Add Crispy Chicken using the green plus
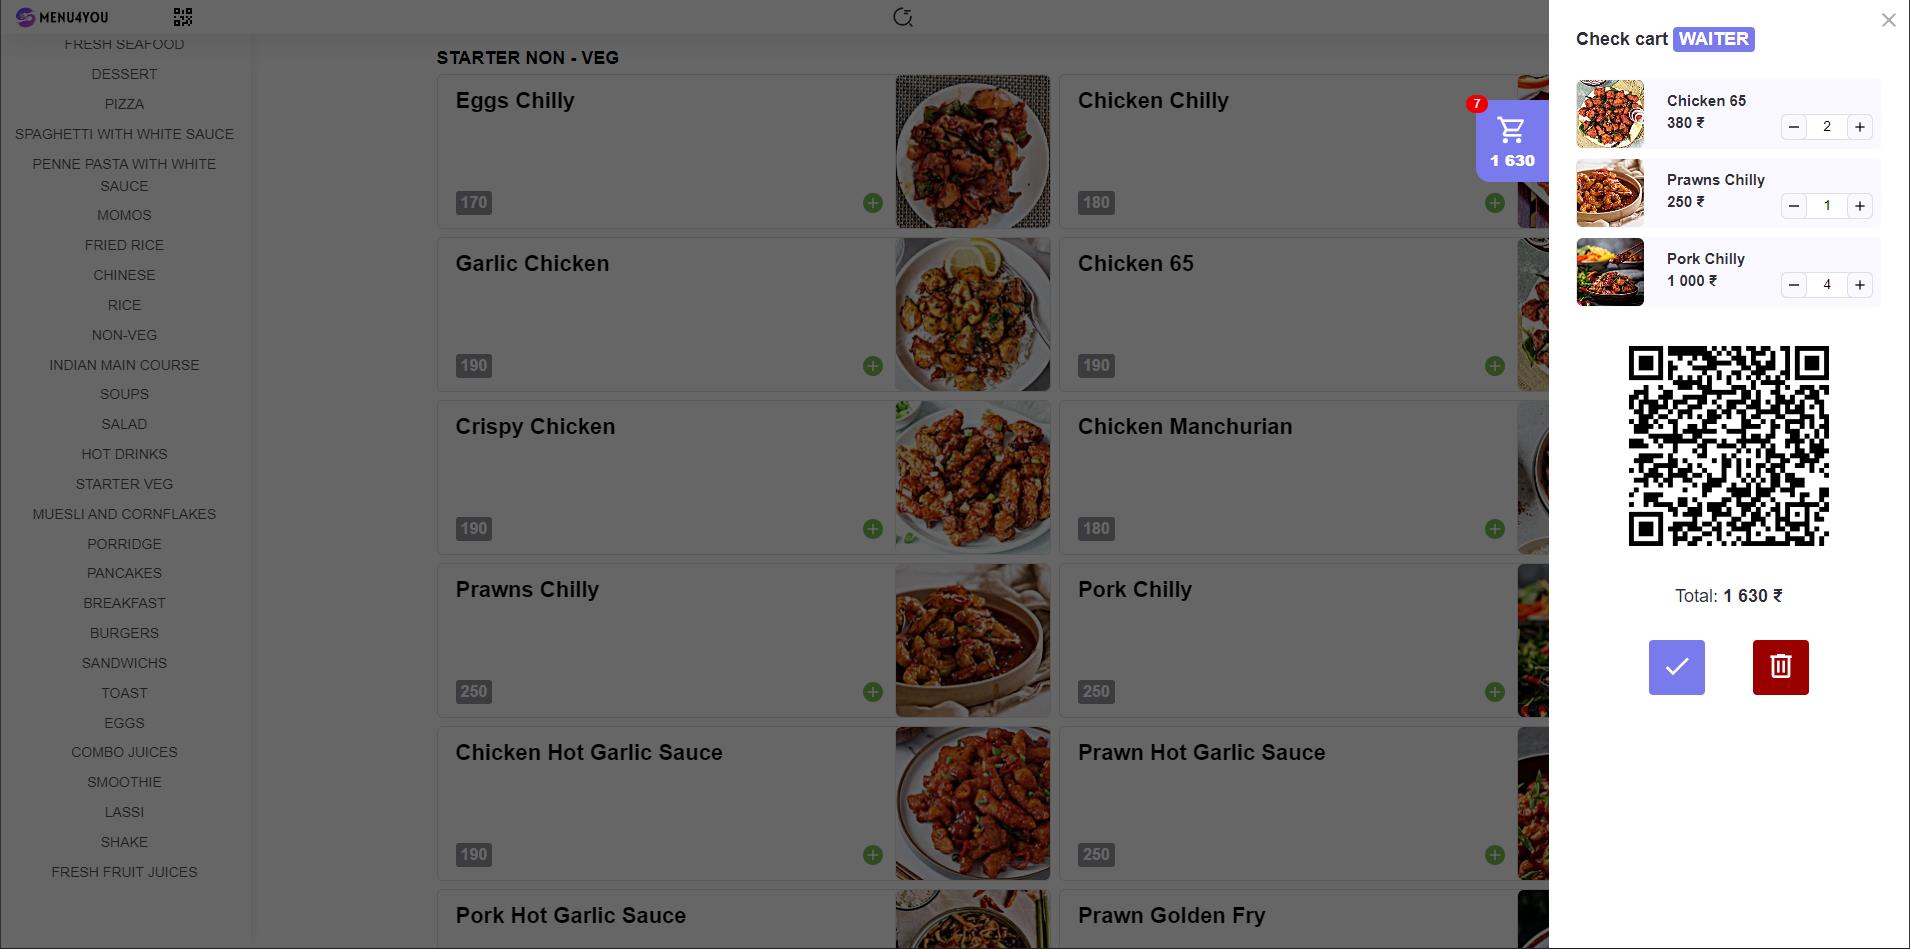Screen dimensions: 1910x949 [872, 529]
